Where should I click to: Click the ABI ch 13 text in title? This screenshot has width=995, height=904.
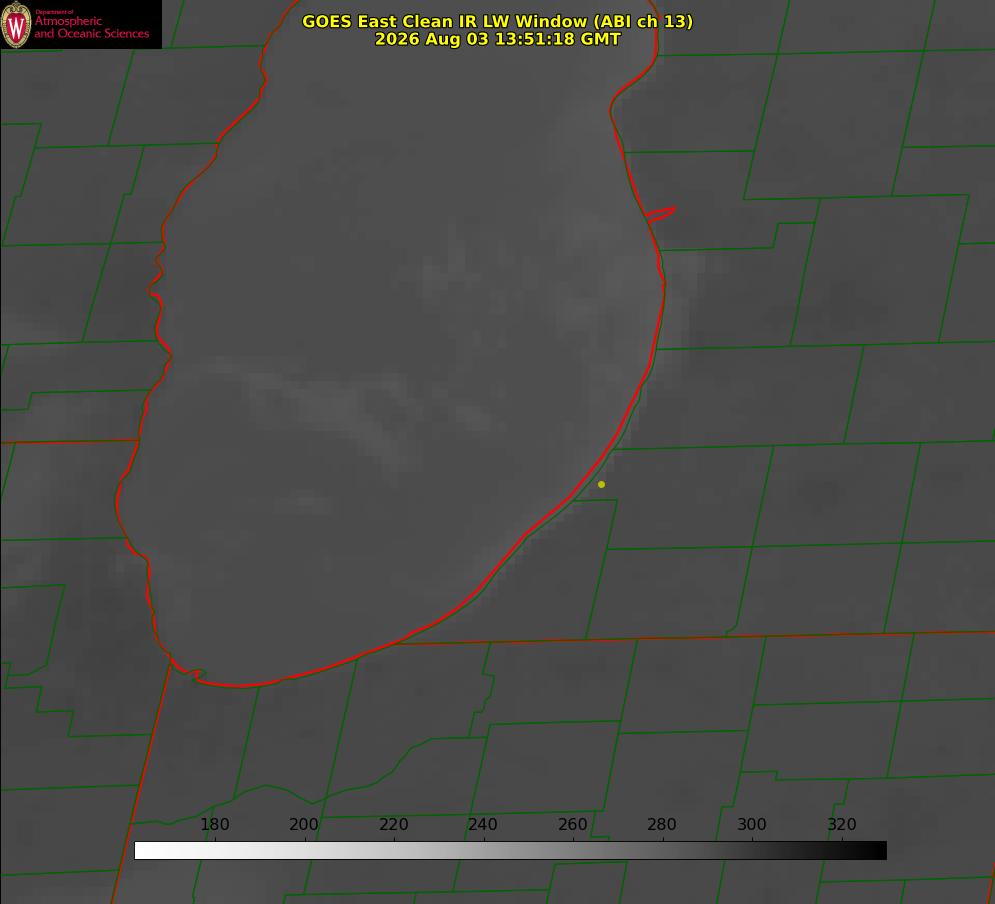[643, 21]
